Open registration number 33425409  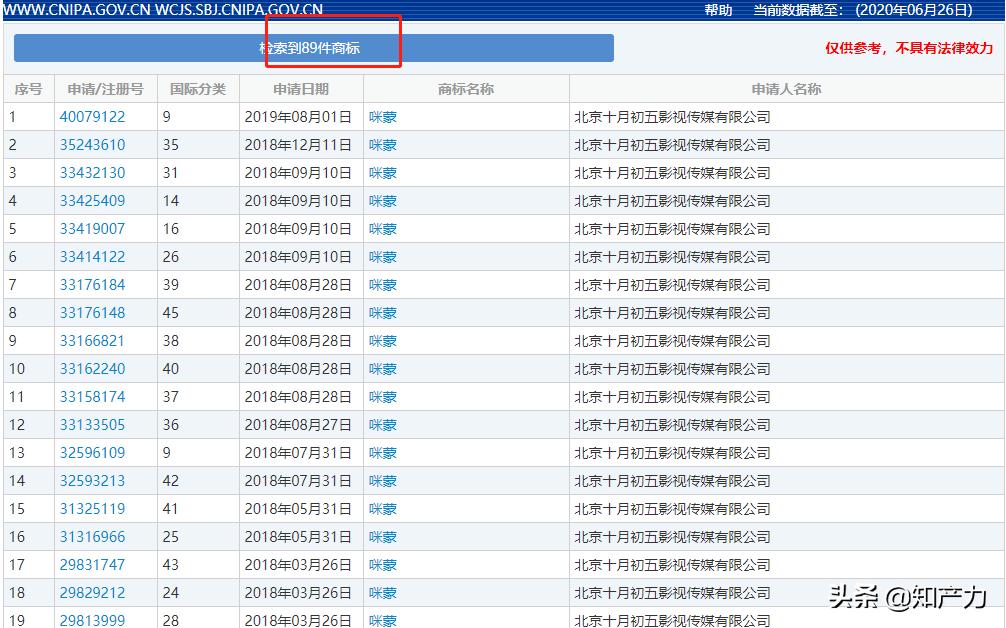[92, 201]
